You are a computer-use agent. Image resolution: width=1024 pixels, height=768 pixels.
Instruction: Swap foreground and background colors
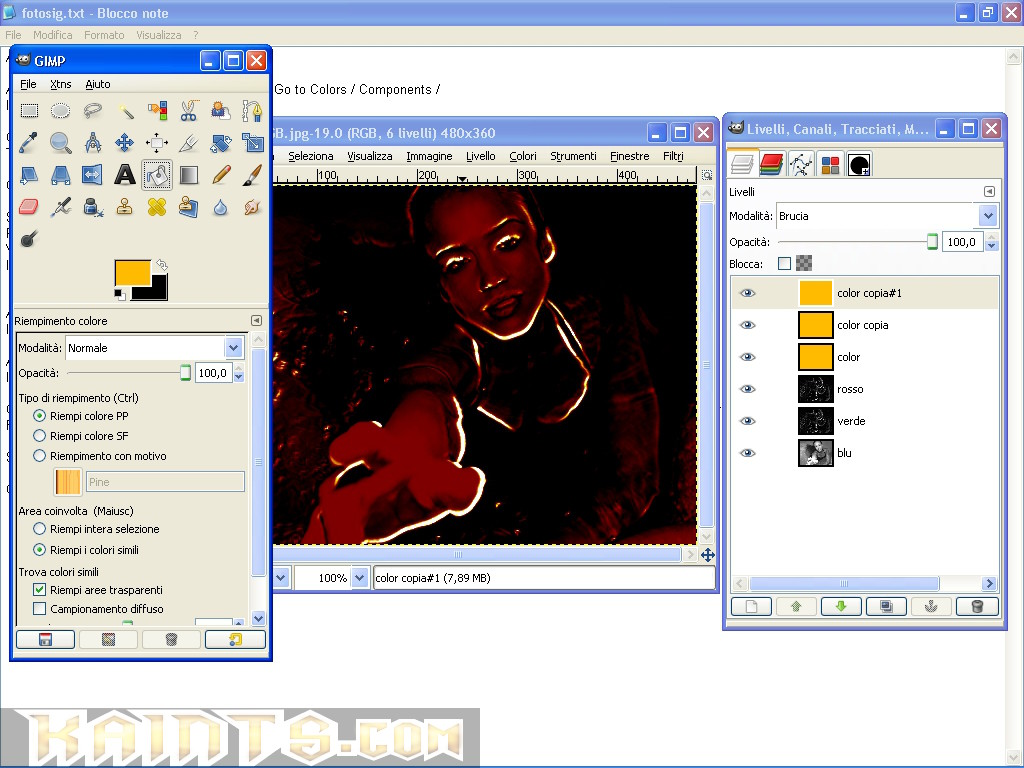162,264
